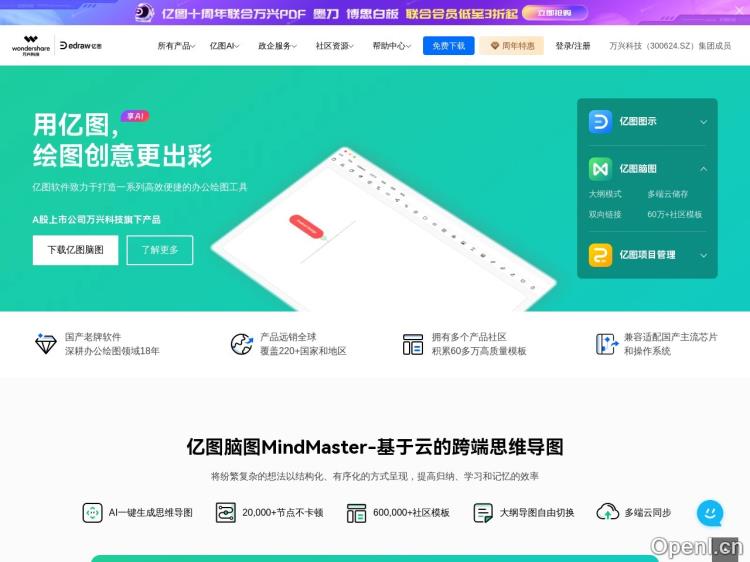Collapse the 亿图脑图 section chevron
750x562 pixels.
tap(704, 169)
